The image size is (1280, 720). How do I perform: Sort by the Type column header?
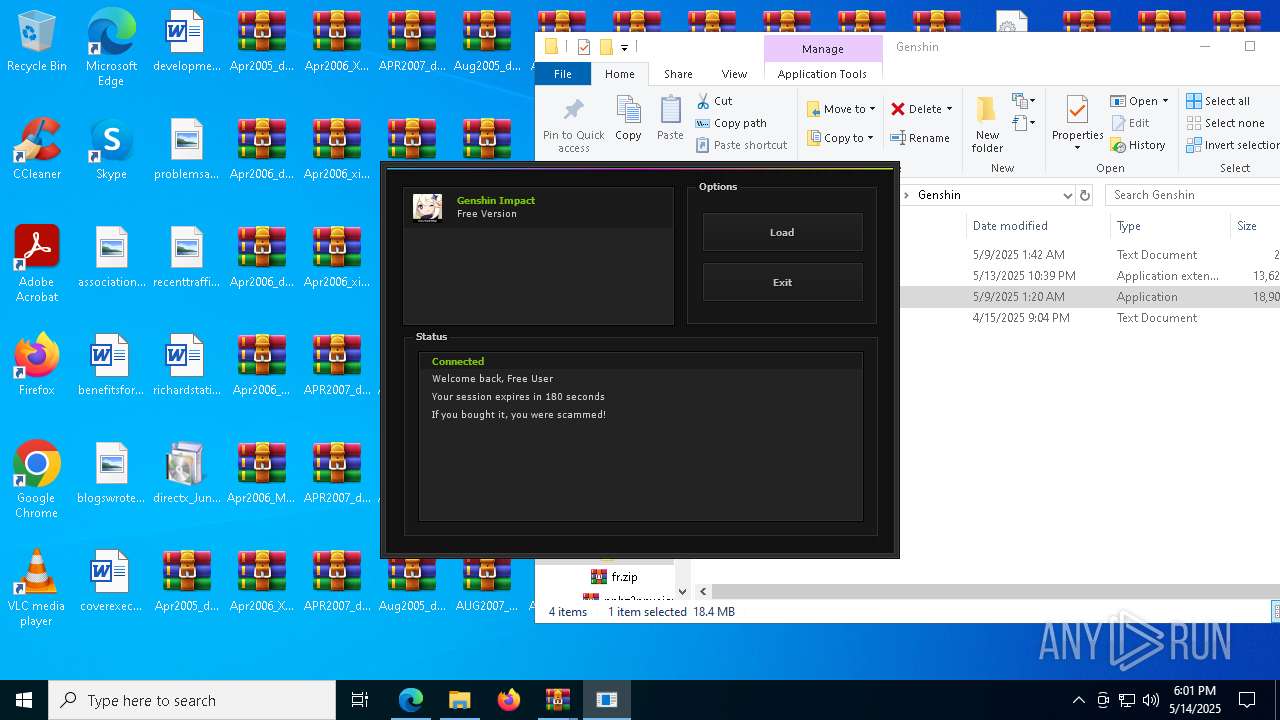coord(1129,226)
